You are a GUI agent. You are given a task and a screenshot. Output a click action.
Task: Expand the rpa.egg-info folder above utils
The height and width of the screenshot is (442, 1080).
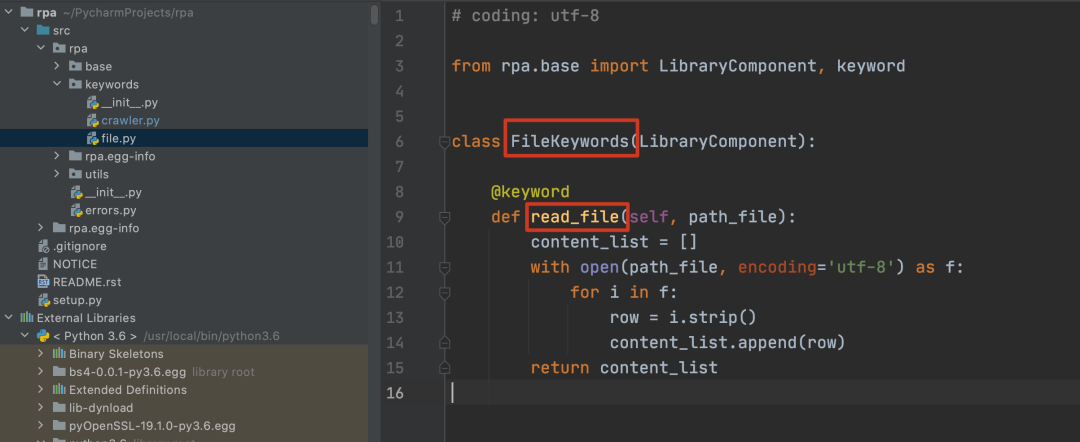[x=58, y=156]
